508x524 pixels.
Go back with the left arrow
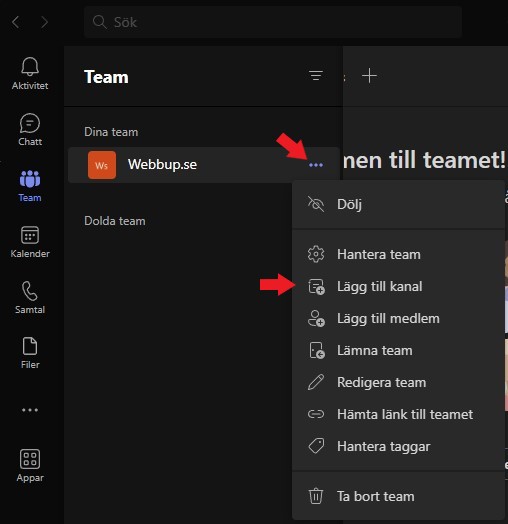[15, 22]
